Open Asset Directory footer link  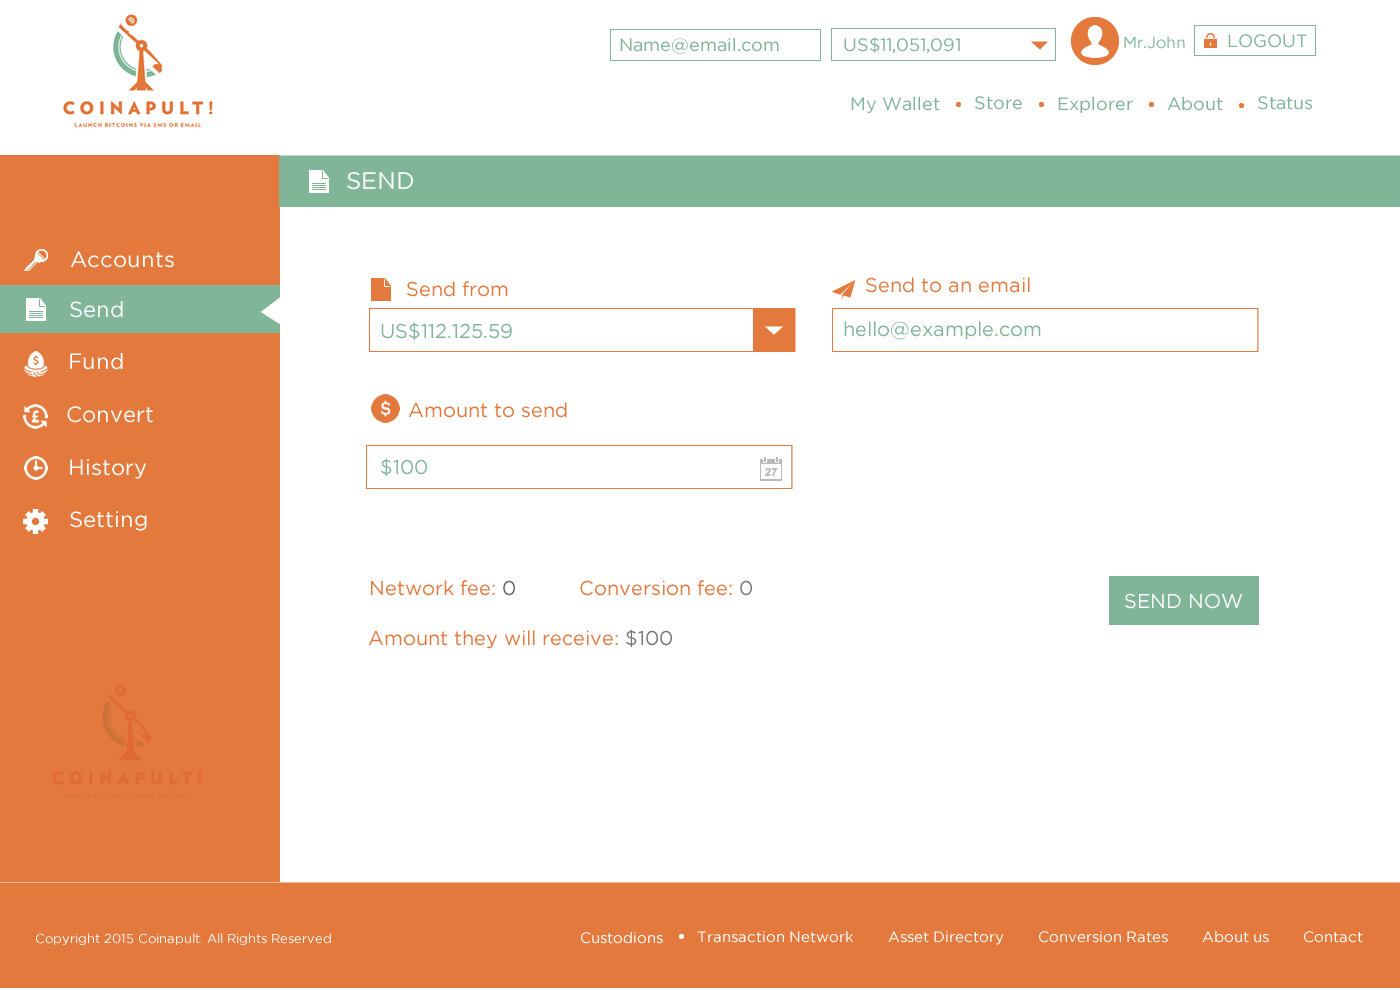coord(946,937)
